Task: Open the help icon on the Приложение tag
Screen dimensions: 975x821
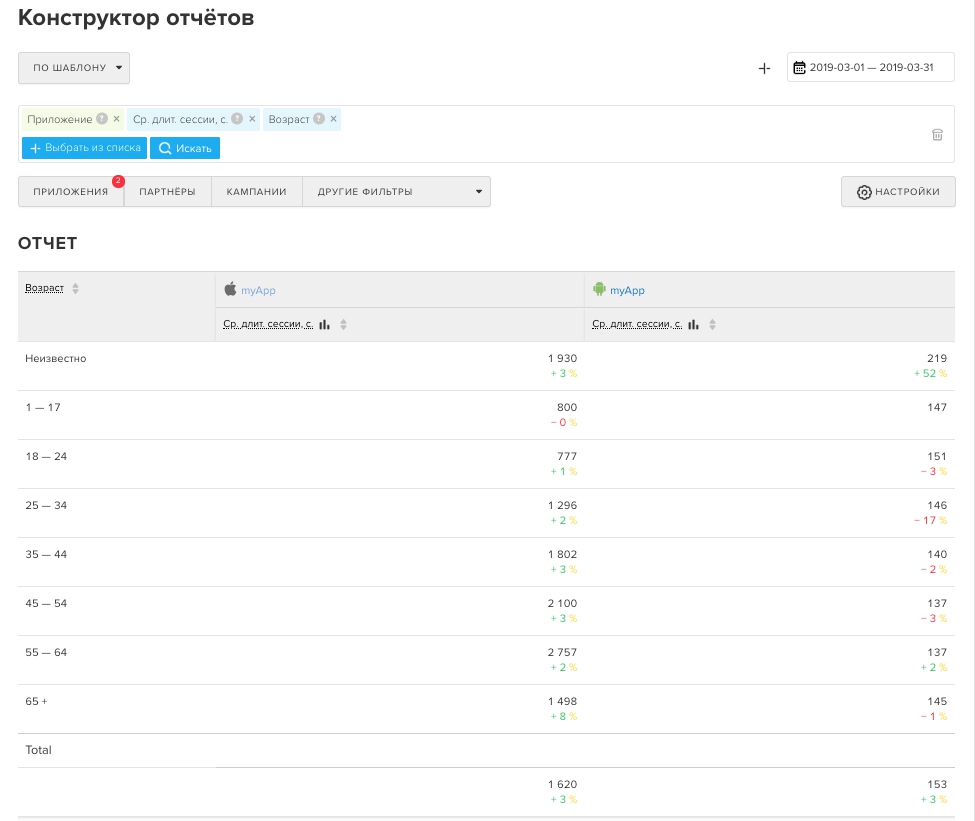Action: coord(102,119)
